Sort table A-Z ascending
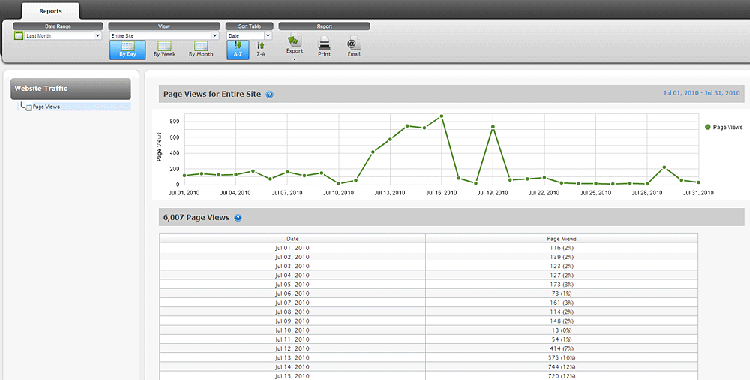 click(238, 50)
